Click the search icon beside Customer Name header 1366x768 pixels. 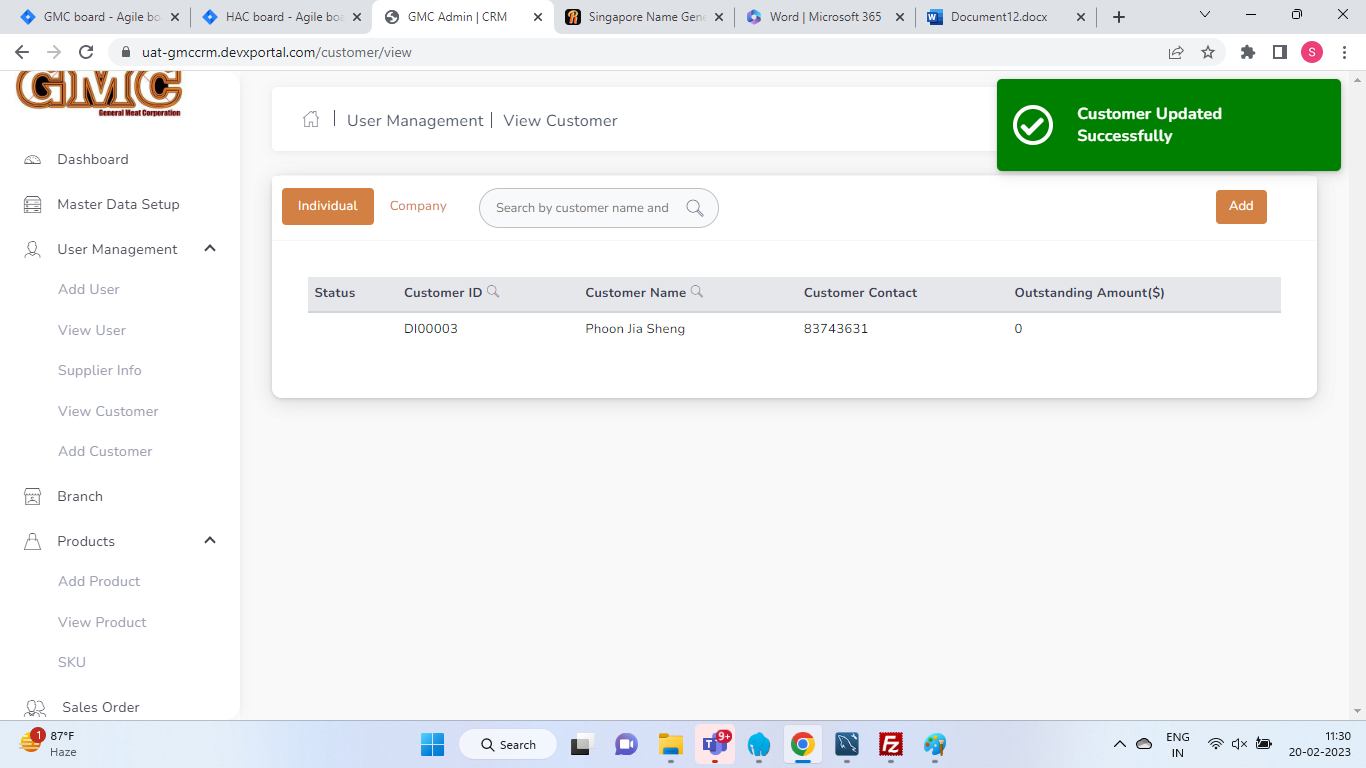click(697, 292)
